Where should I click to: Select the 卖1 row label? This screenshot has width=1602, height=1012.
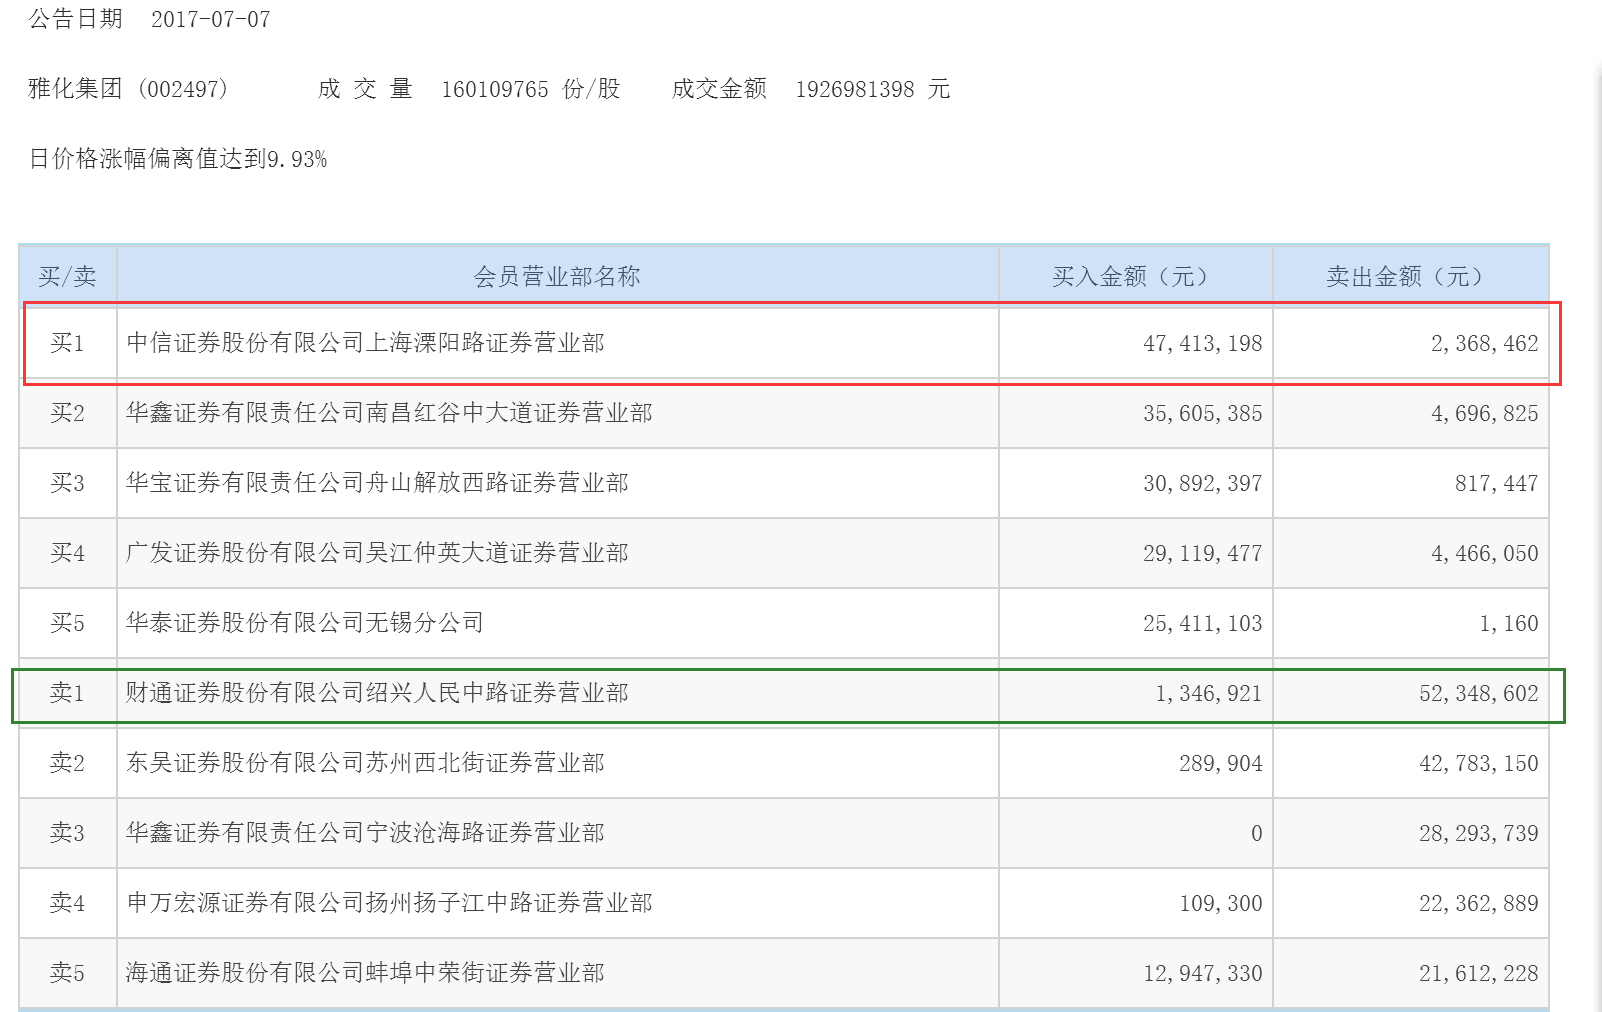tap(67, 693)
